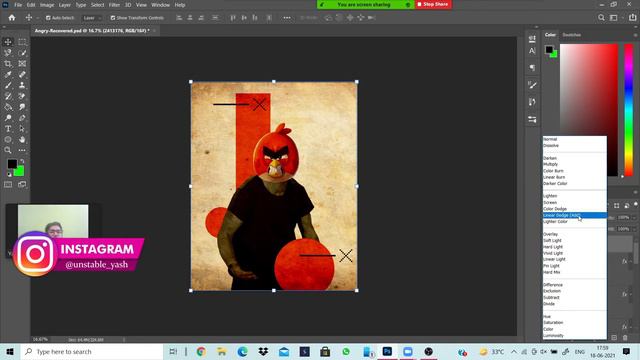
Task: Select the Eyedropper tool
Action: click(x=8, y=74)
